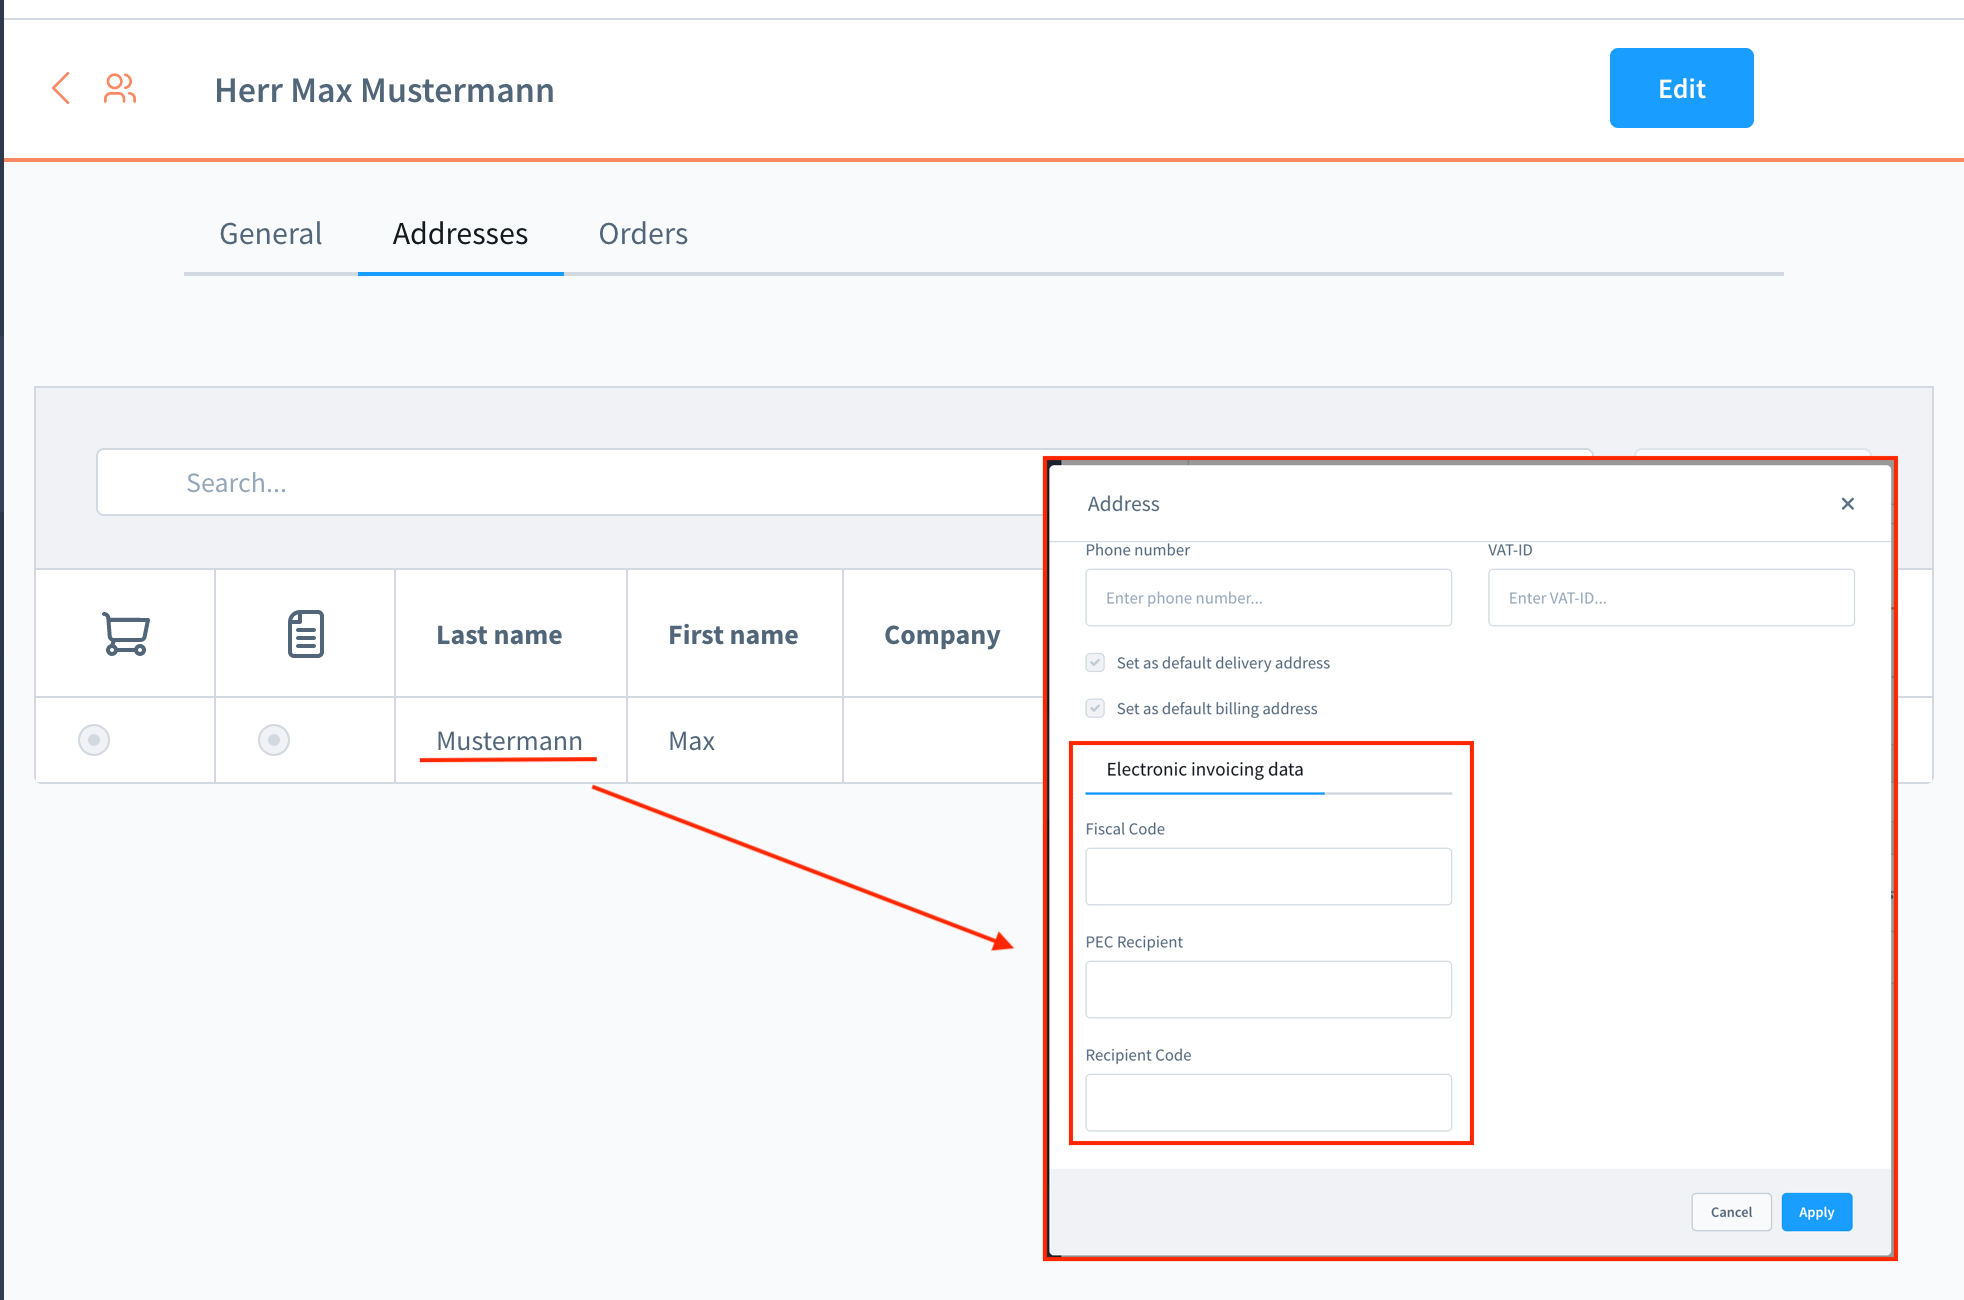Select default delivery address radio for Mustermann
This screenshot has width=1964, height=1300.
click(94, 740)
